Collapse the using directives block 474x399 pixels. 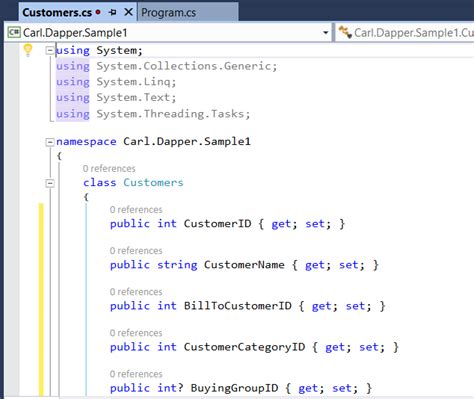[49, 51]
